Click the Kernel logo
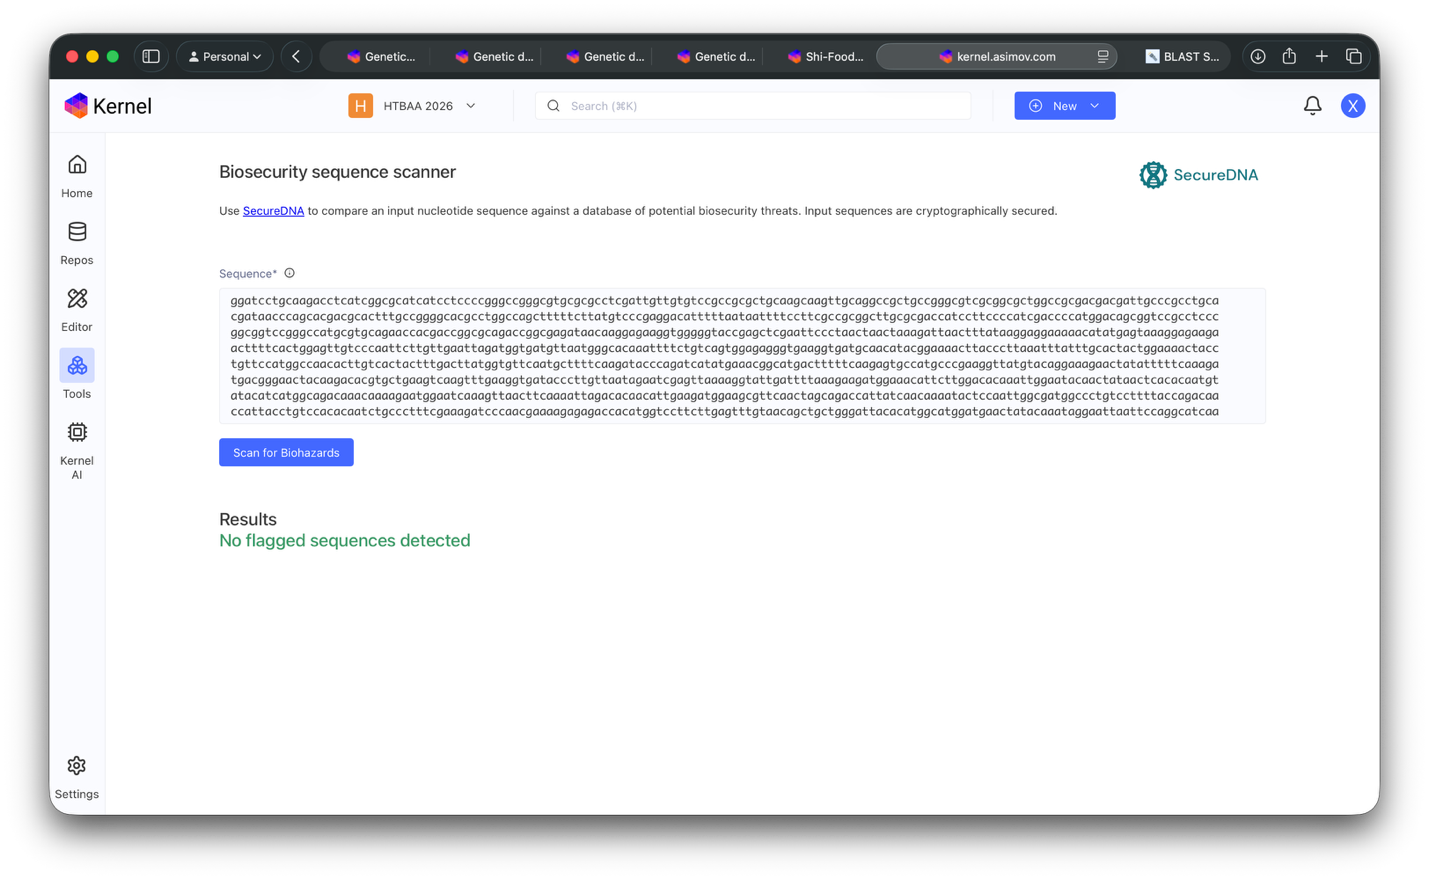This screenshot has height=880, width=1429. [108, 106]
